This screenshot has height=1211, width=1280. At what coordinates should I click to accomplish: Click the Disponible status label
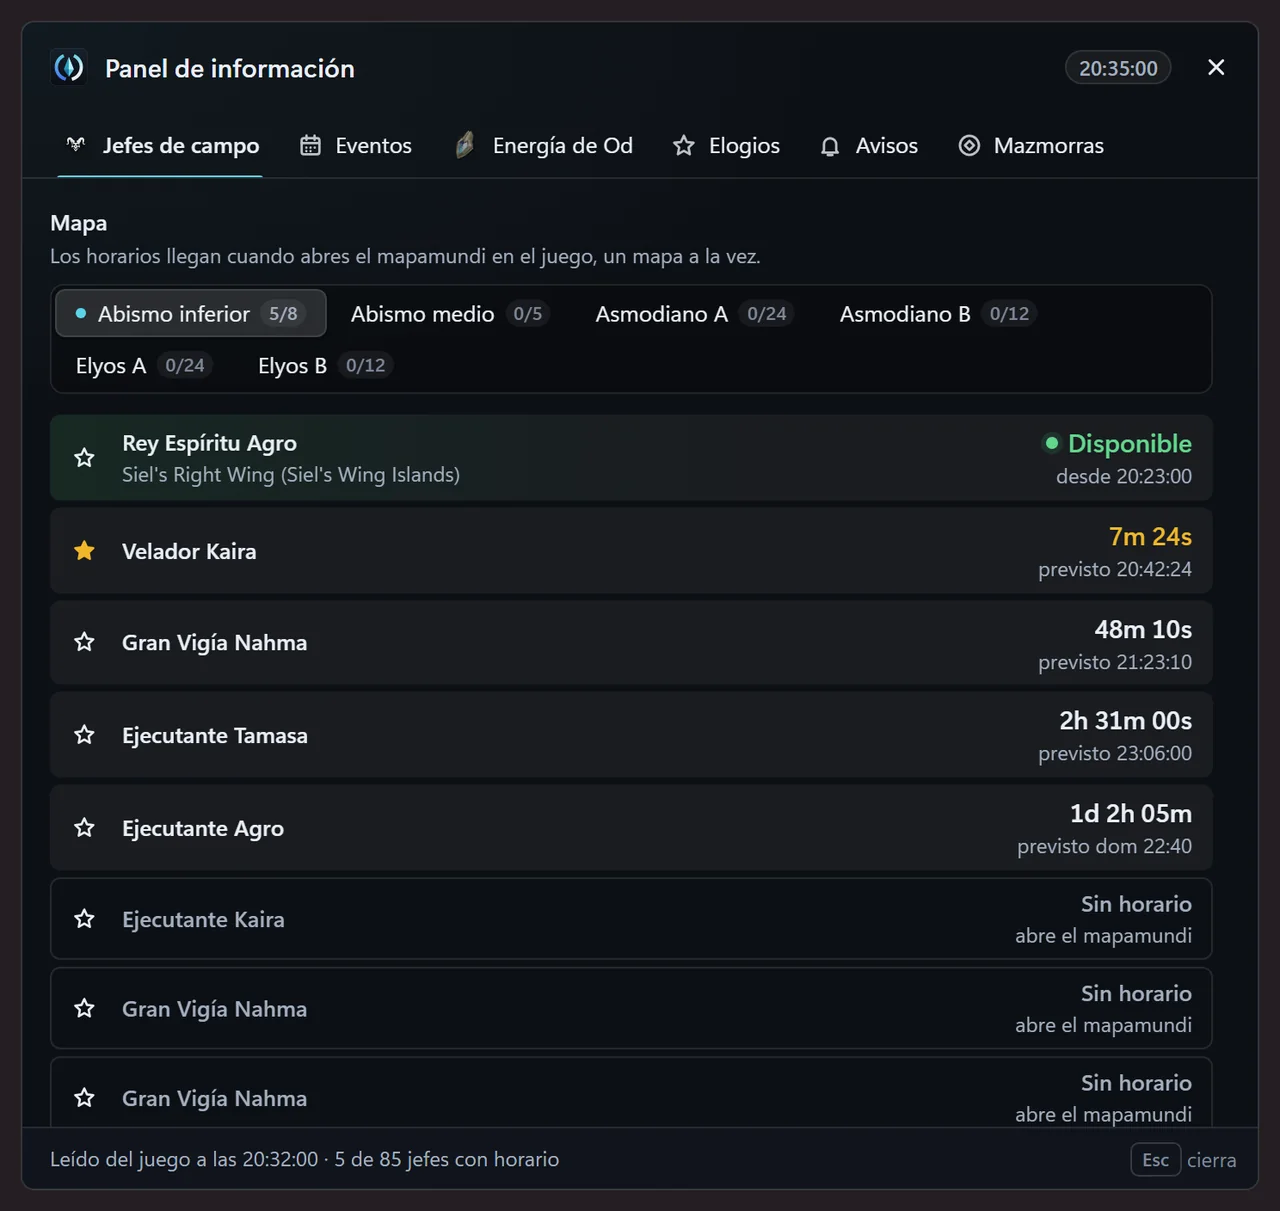click(x=1130, y=443)
